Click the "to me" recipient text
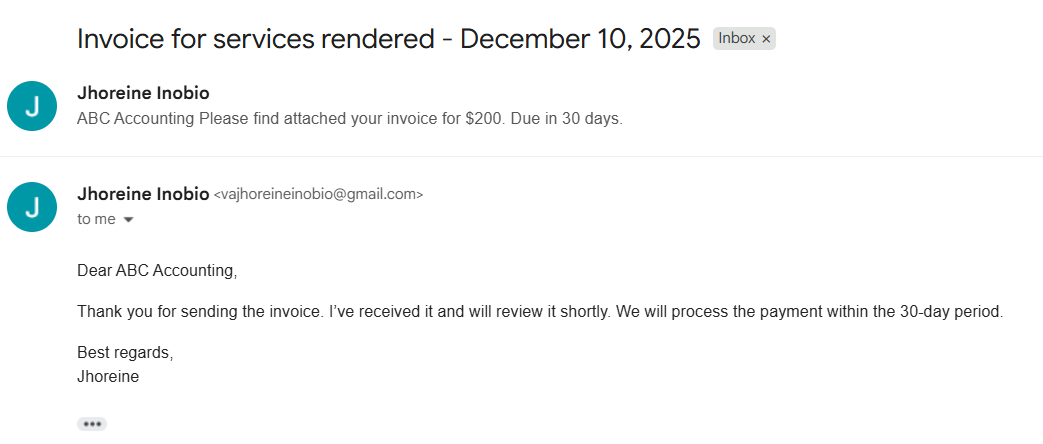1043x444 pixels. 96,219
